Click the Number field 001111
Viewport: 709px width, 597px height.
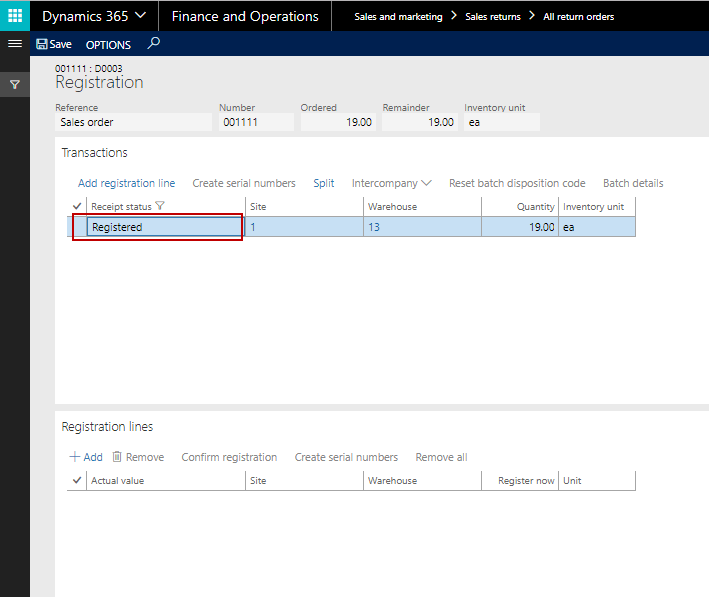point(256,122)
